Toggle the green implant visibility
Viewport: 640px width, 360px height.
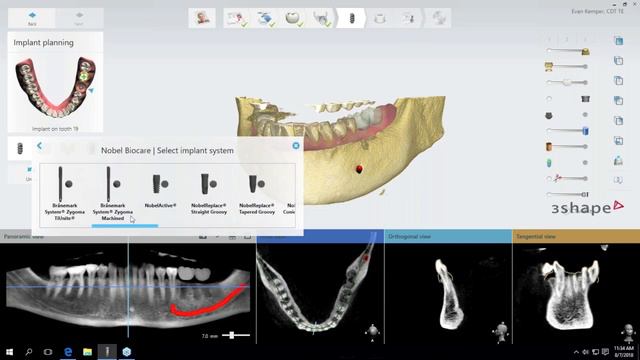pos(549,163)
